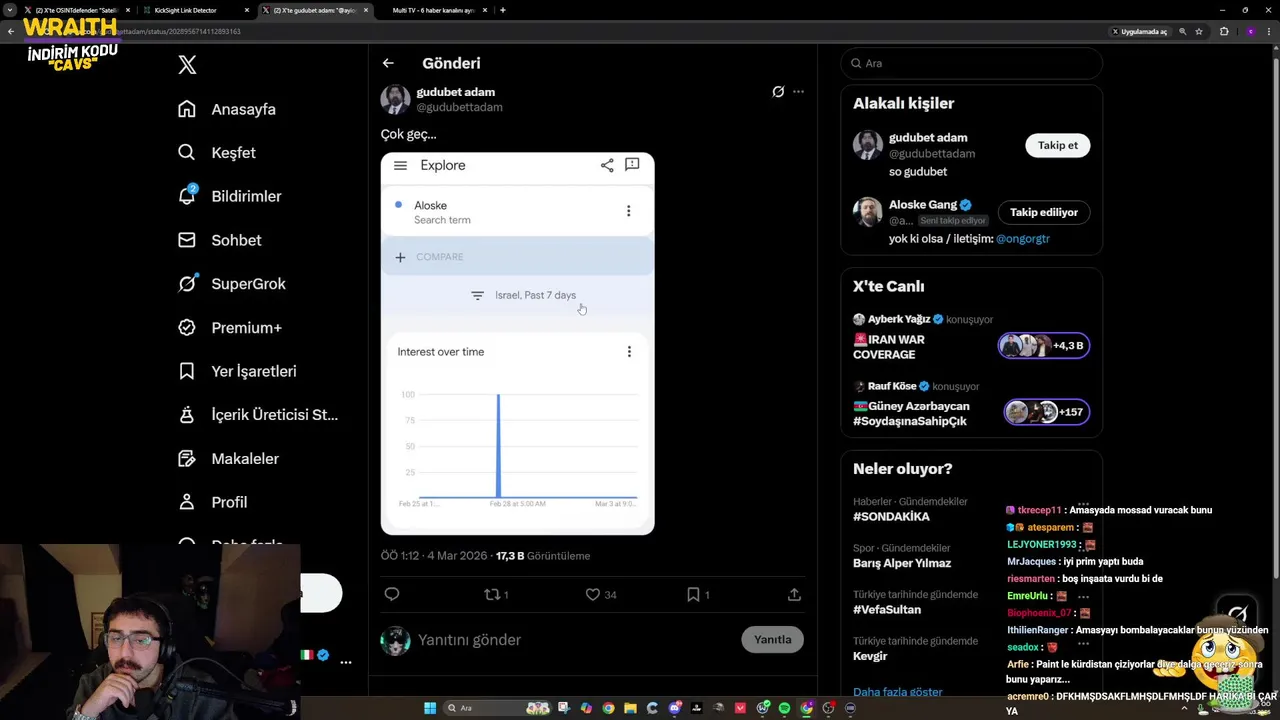Switch to the Multi TV browser tab

[435, 10]
